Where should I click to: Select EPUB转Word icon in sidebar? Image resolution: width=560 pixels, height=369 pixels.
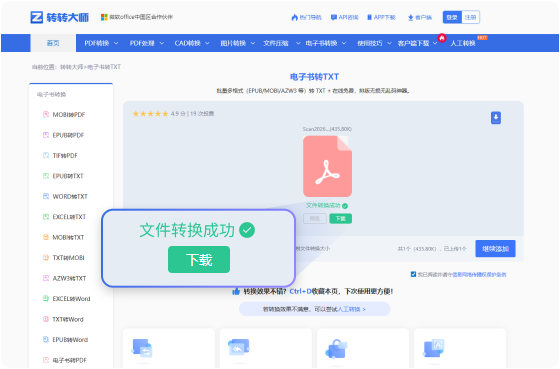46,339
